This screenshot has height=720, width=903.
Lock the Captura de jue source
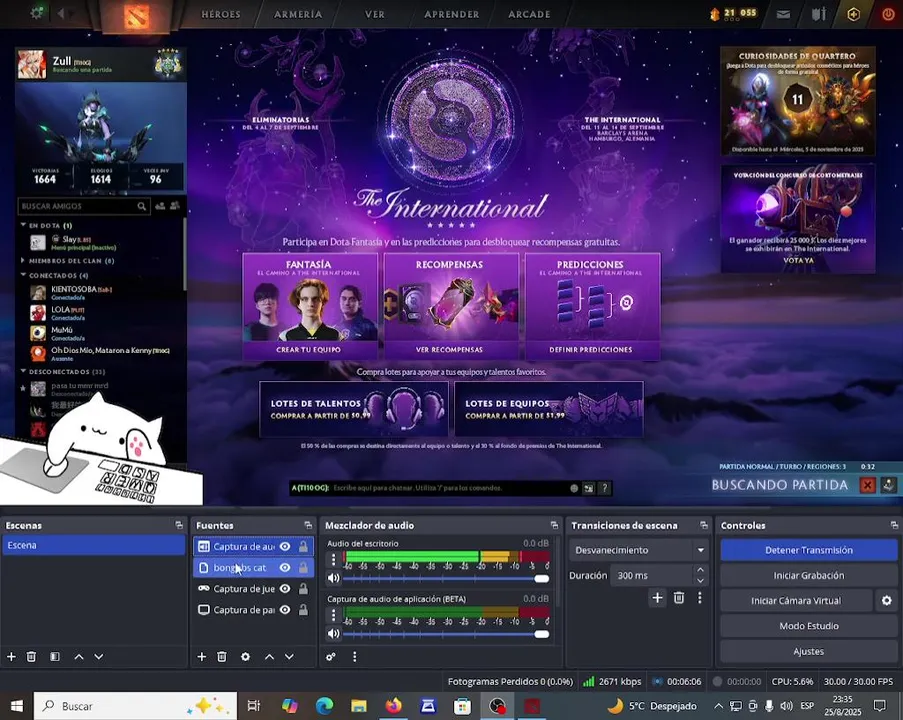[x=303, y=589]
